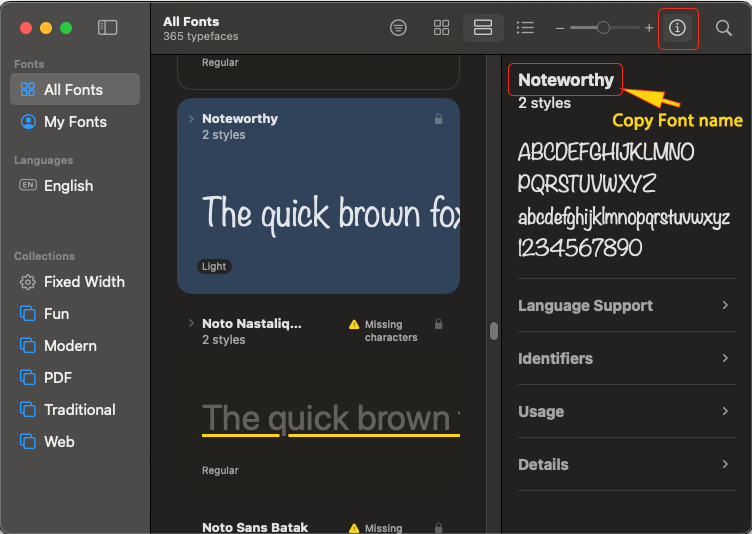Open the Fixed Width collection

75,282
